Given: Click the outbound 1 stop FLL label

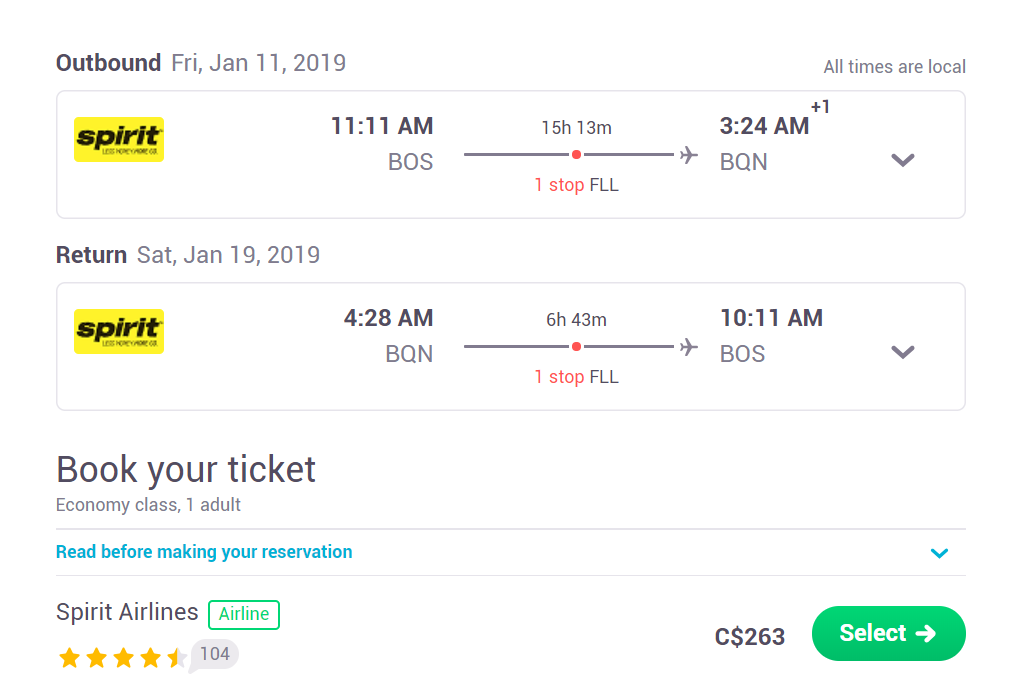Looking at the screenshot, I should [576, 185].
